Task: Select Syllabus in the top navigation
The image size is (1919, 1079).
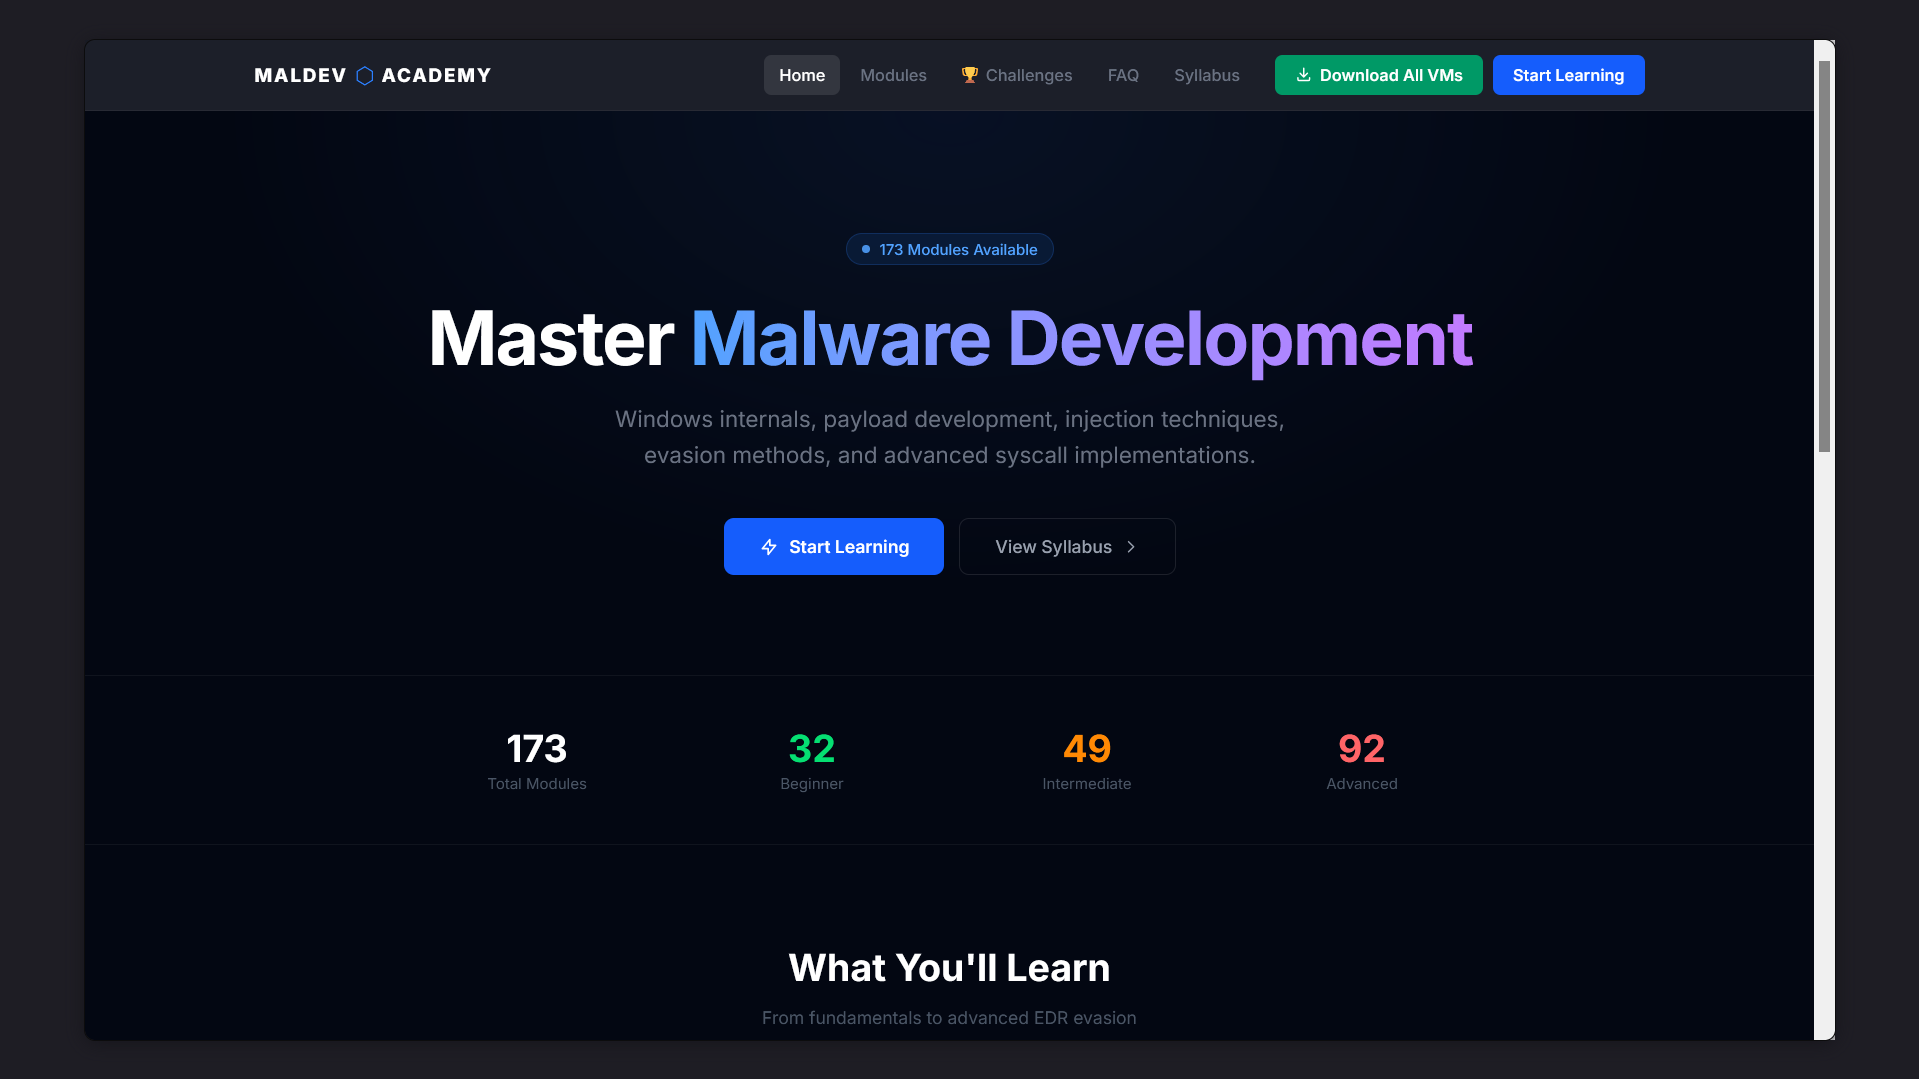Action: click(1206, 75)
